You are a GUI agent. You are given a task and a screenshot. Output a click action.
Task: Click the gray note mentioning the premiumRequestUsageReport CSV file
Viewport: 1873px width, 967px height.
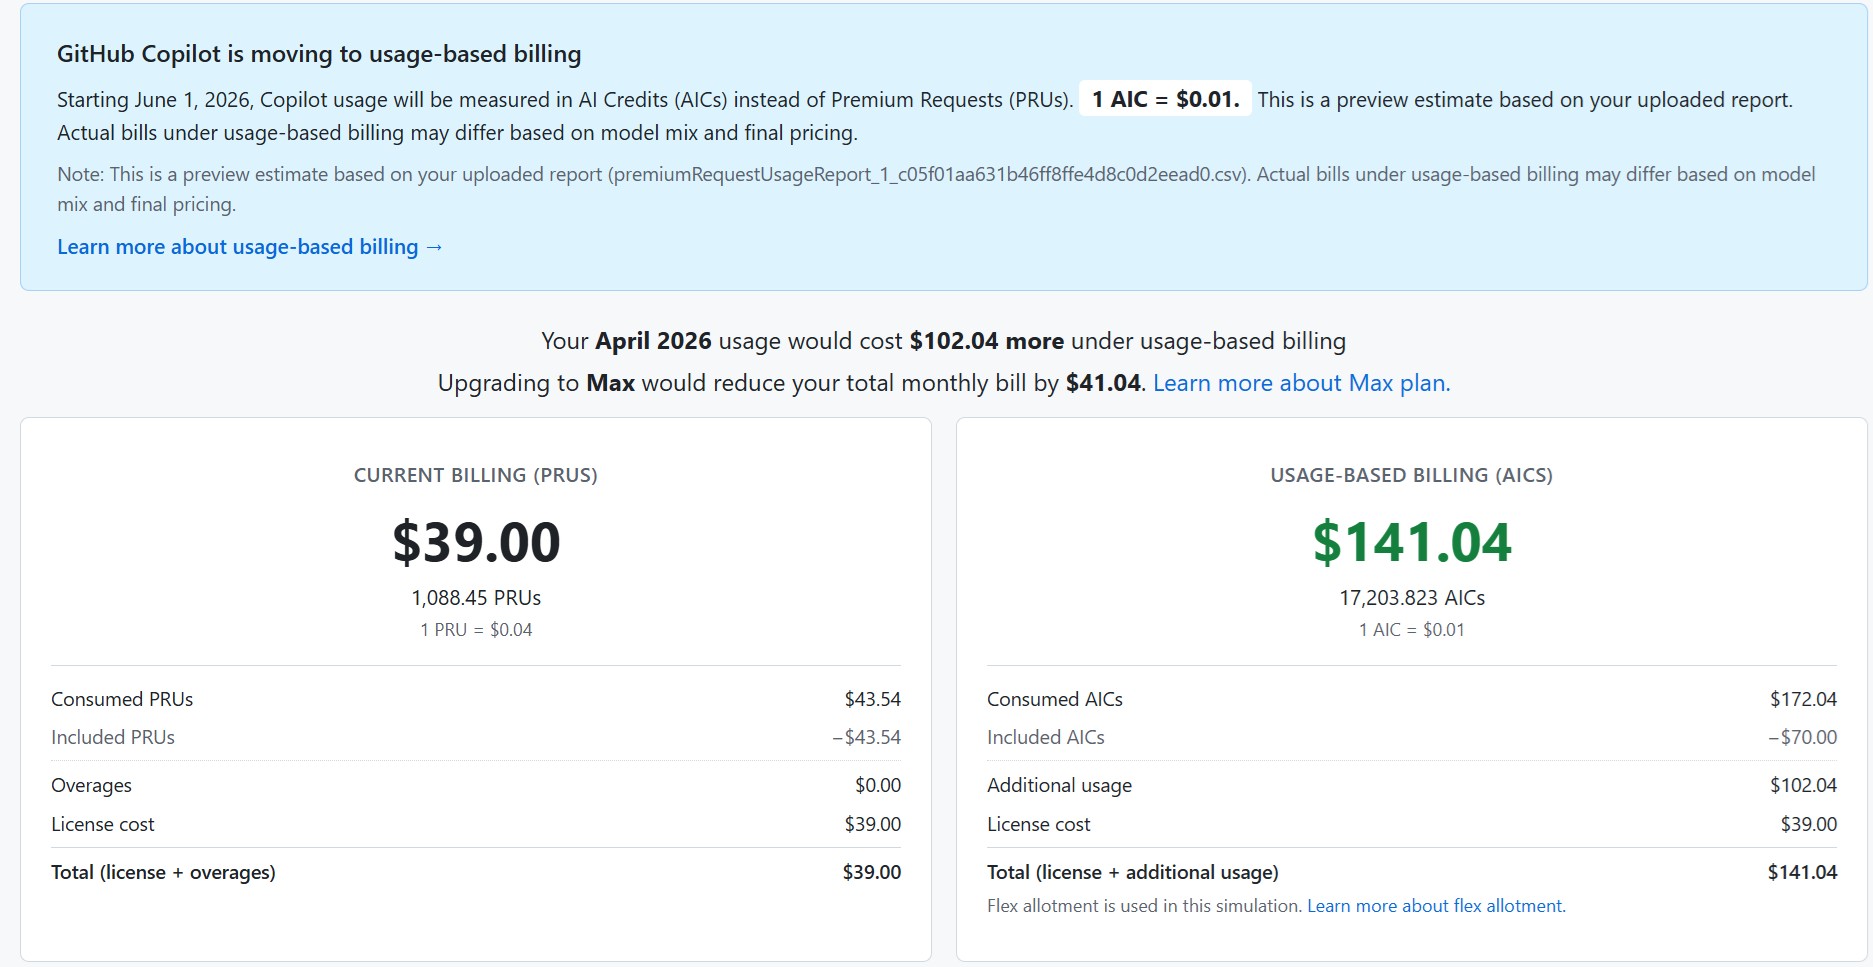pyautogui.click(x=936, y=189)
